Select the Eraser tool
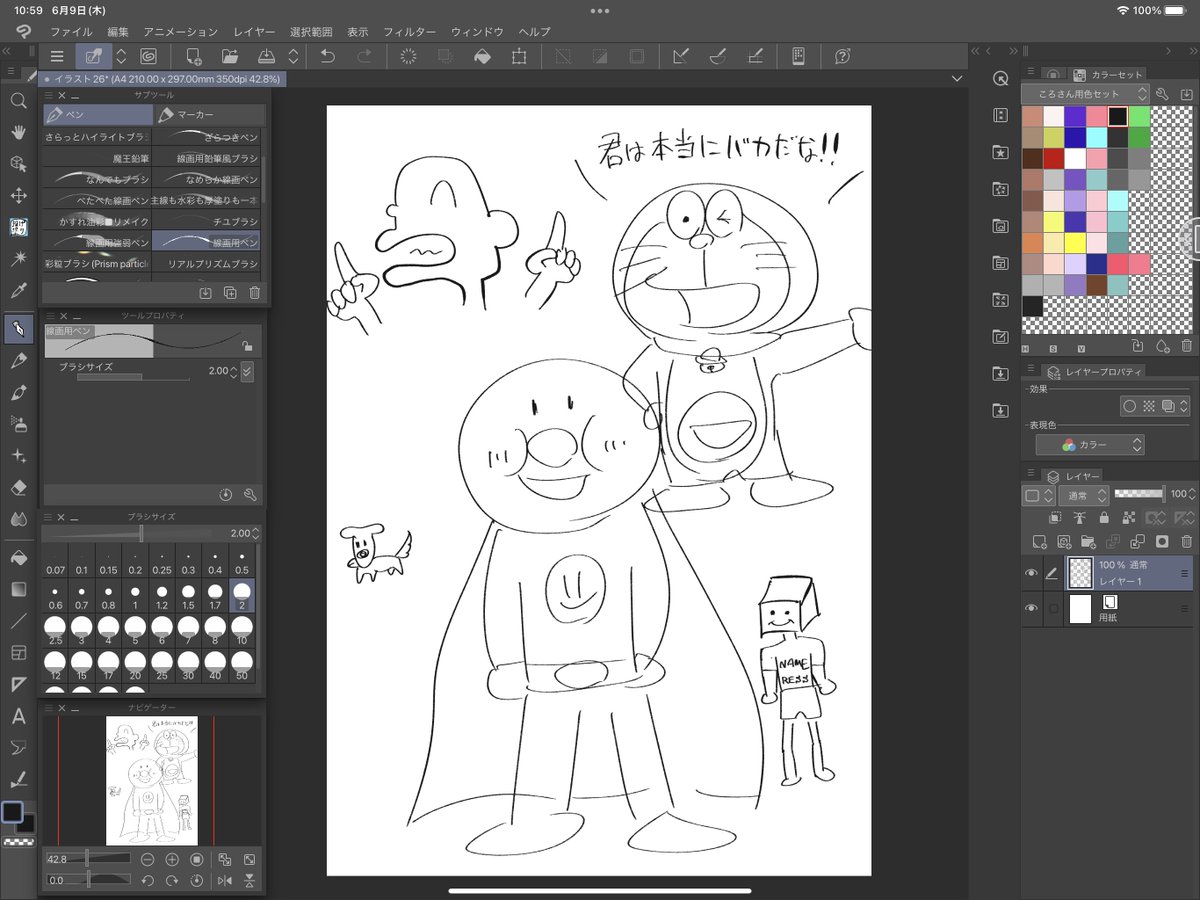 [x=18, y=488]
